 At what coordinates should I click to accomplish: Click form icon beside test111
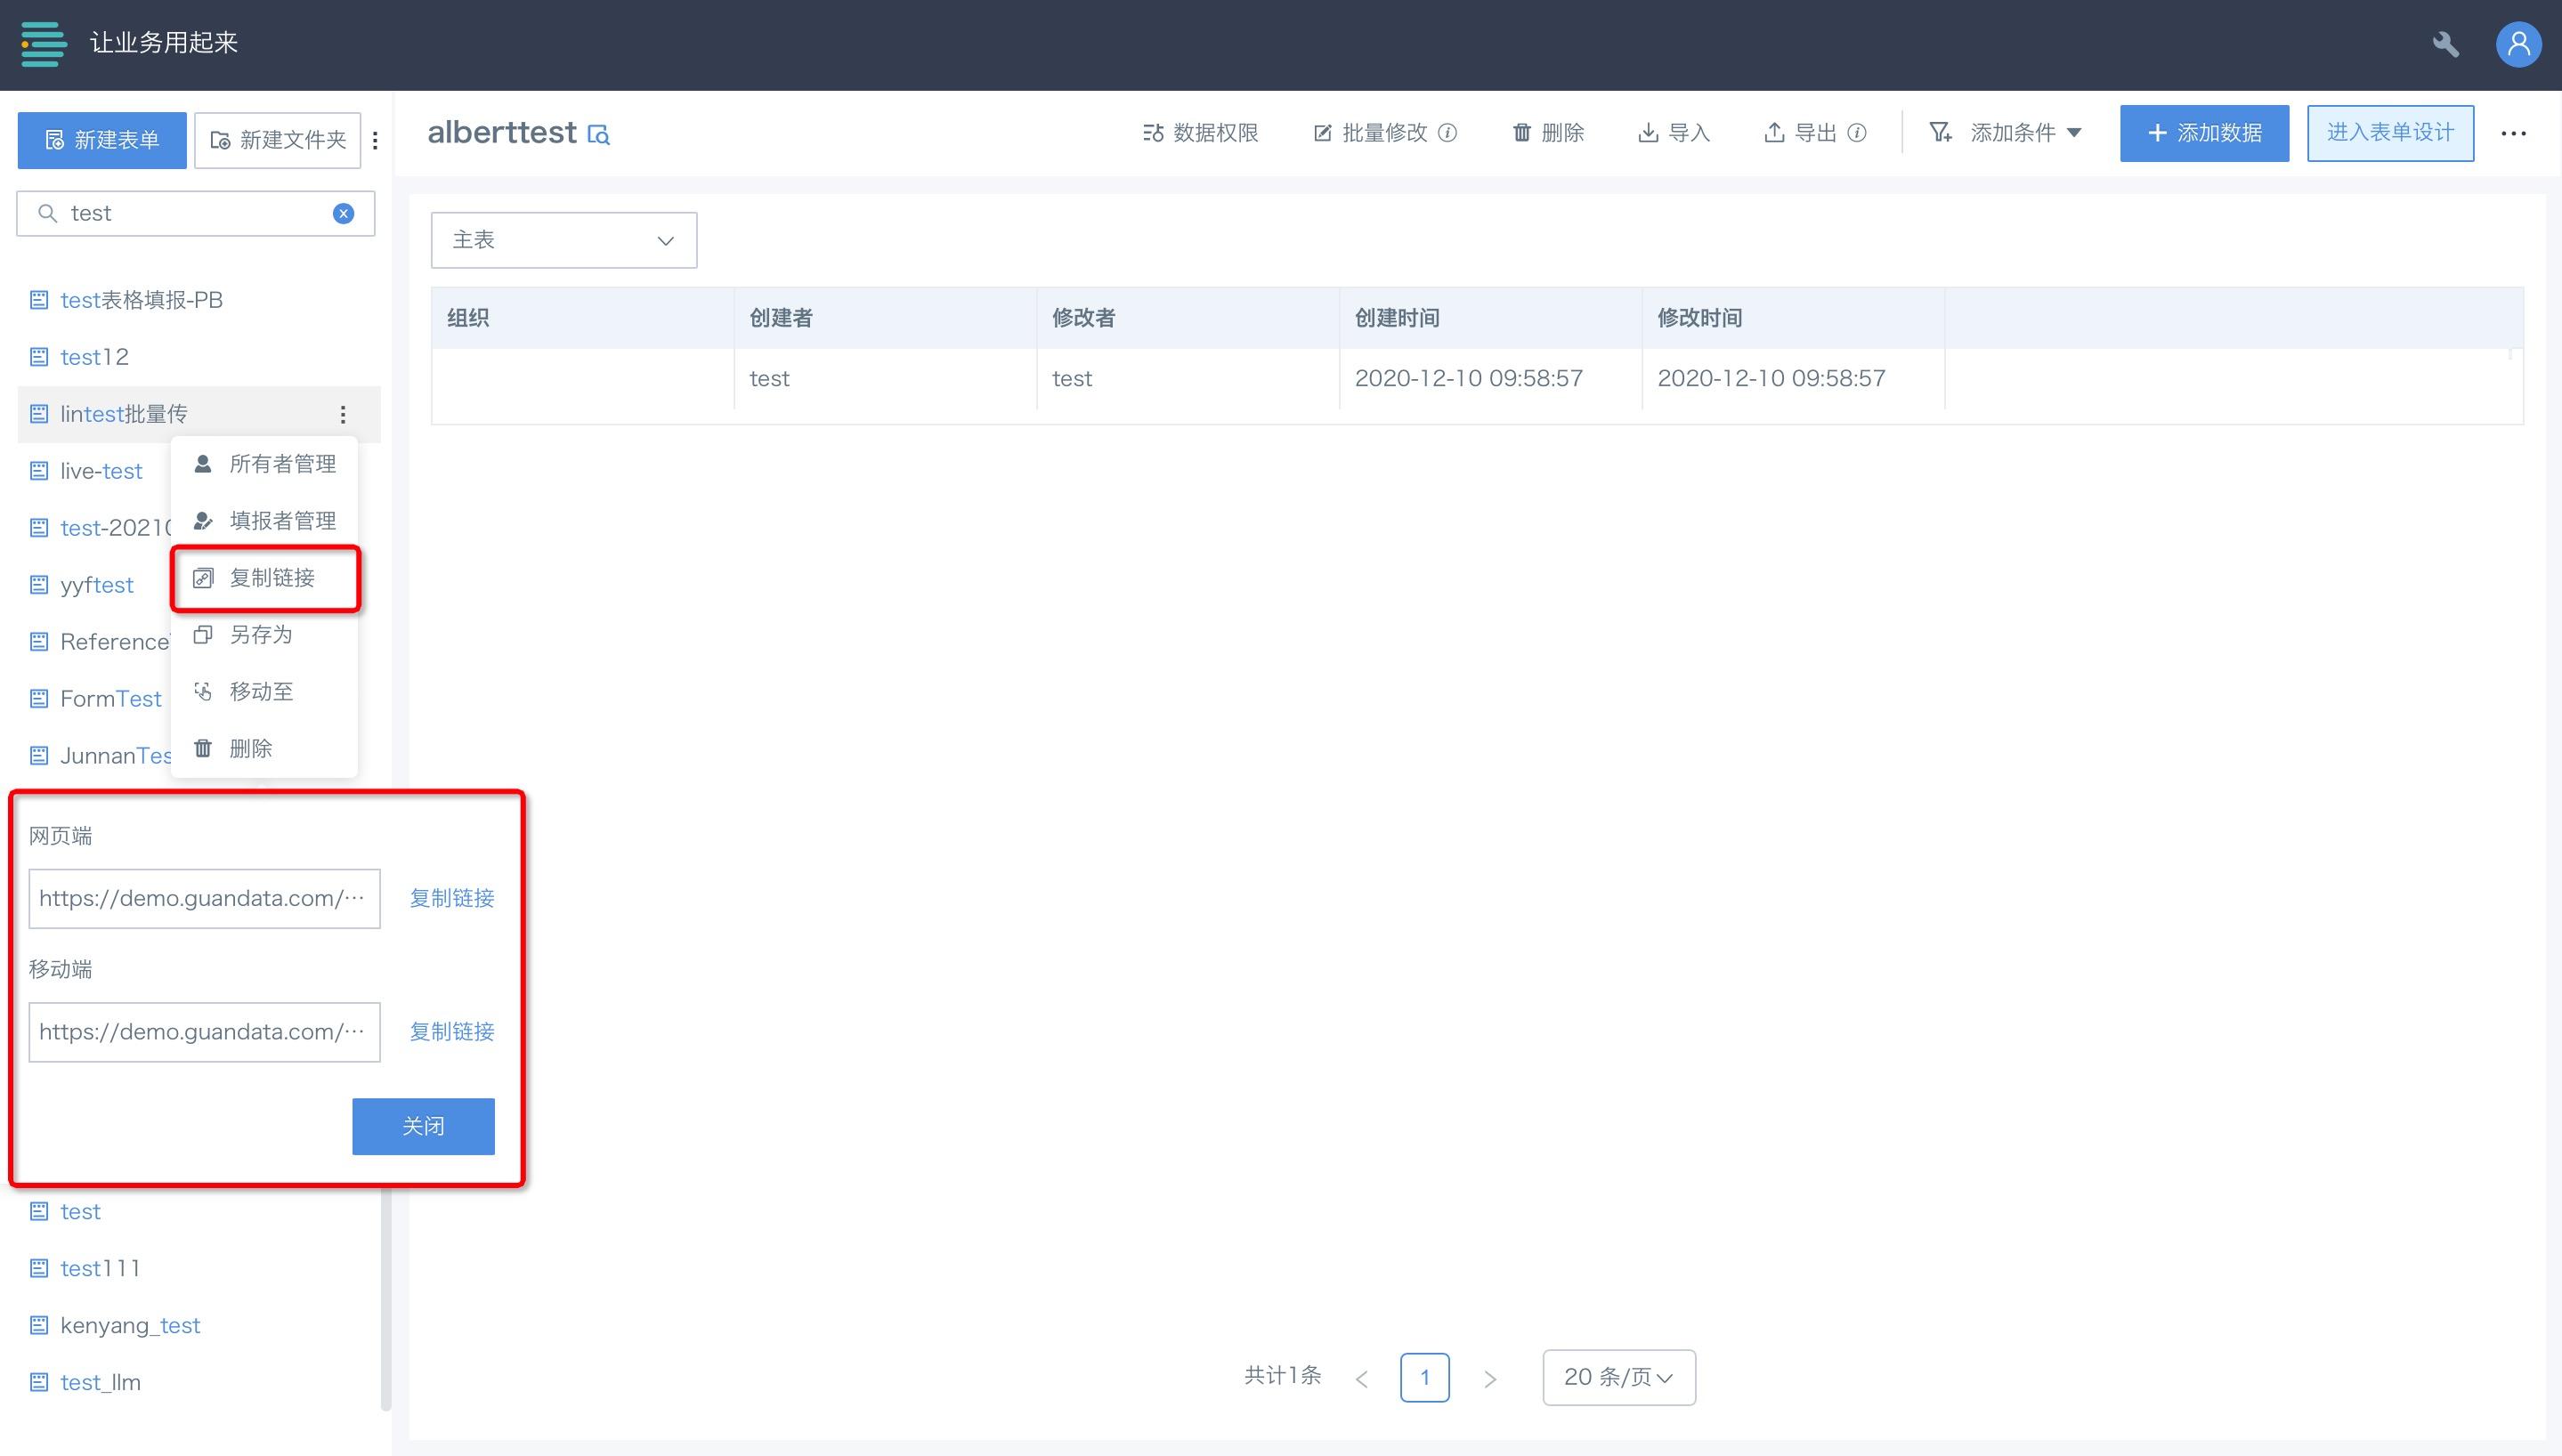[x=39, y=1268]
